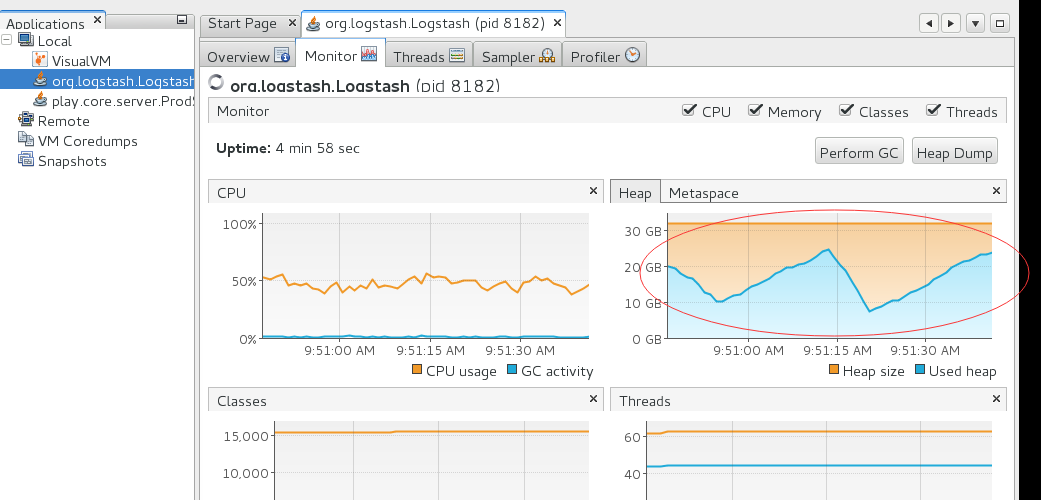
Task: Click the Threads chart panel title
Action: click(645, 401)
